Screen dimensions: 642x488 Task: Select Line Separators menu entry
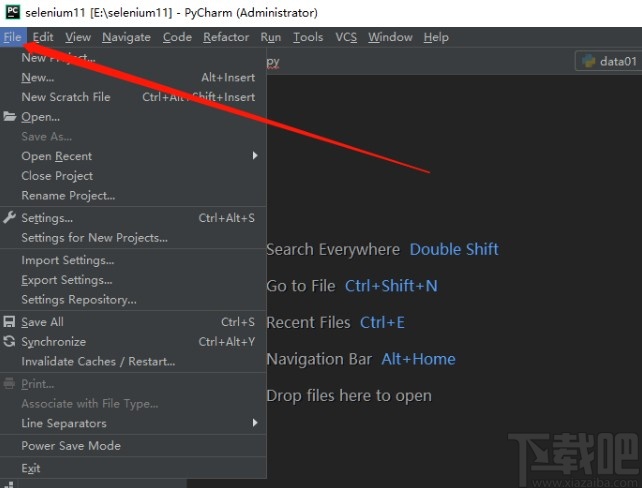[x=133, y=423]
